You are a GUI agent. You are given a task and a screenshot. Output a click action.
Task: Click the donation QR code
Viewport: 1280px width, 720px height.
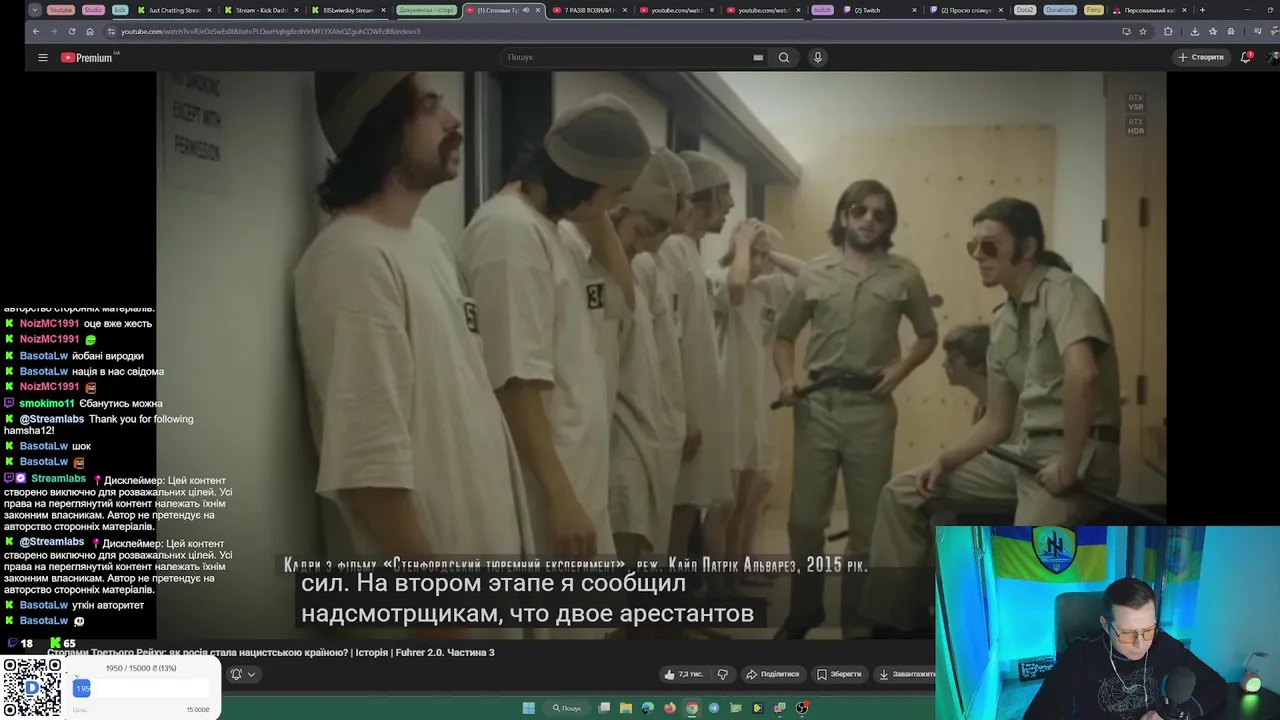(x=32, y=688)
